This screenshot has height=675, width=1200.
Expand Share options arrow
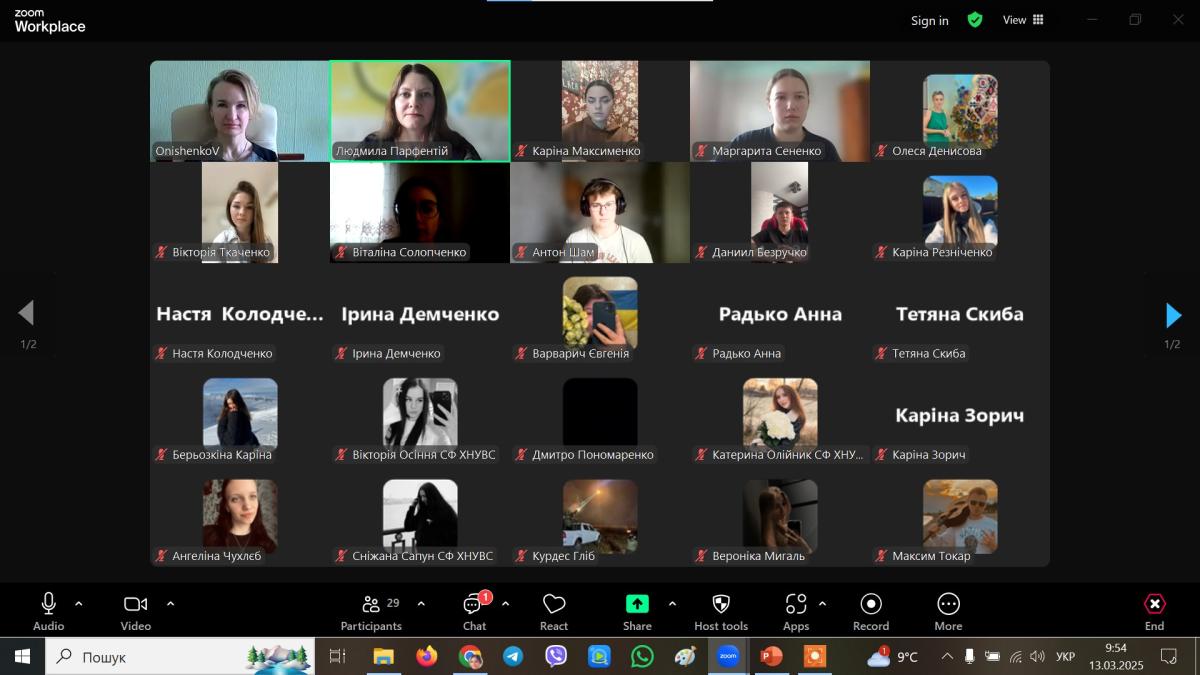pyautogui.click(x=672, y=604)
